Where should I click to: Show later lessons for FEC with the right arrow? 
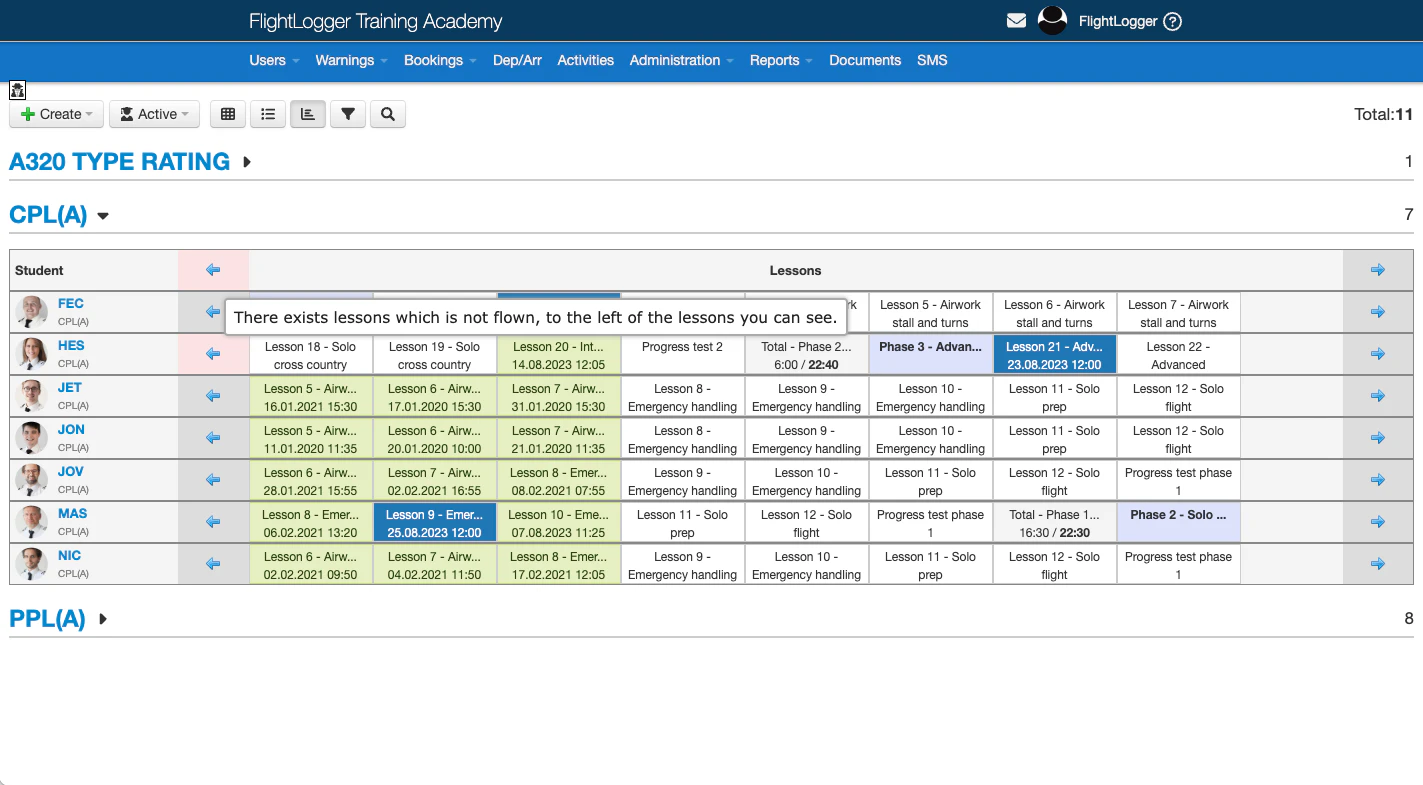[x=1377, y=311]
